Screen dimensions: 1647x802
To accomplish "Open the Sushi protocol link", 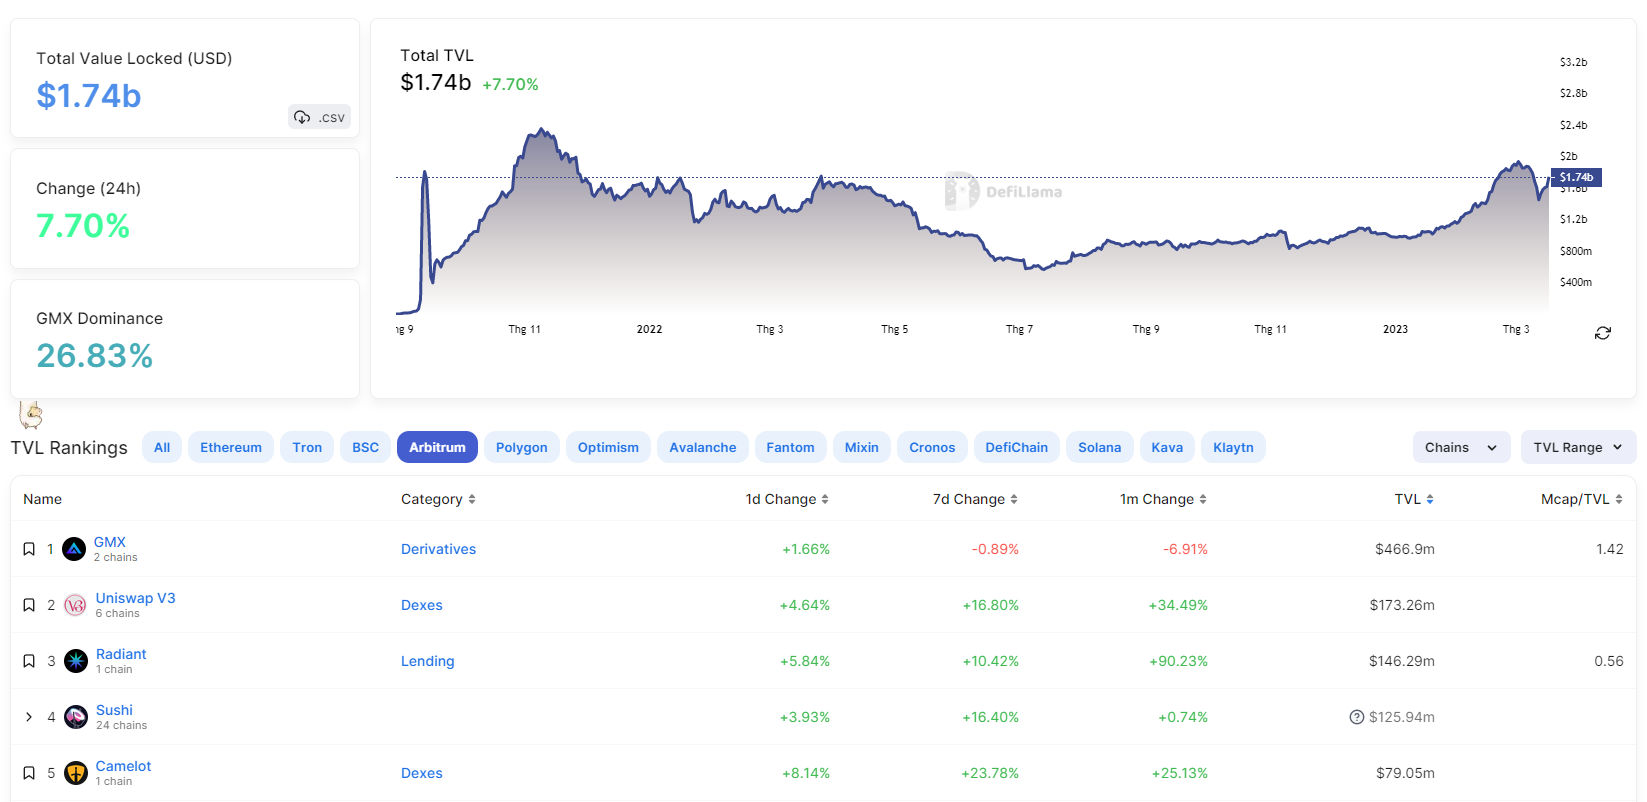I will 114,710.
